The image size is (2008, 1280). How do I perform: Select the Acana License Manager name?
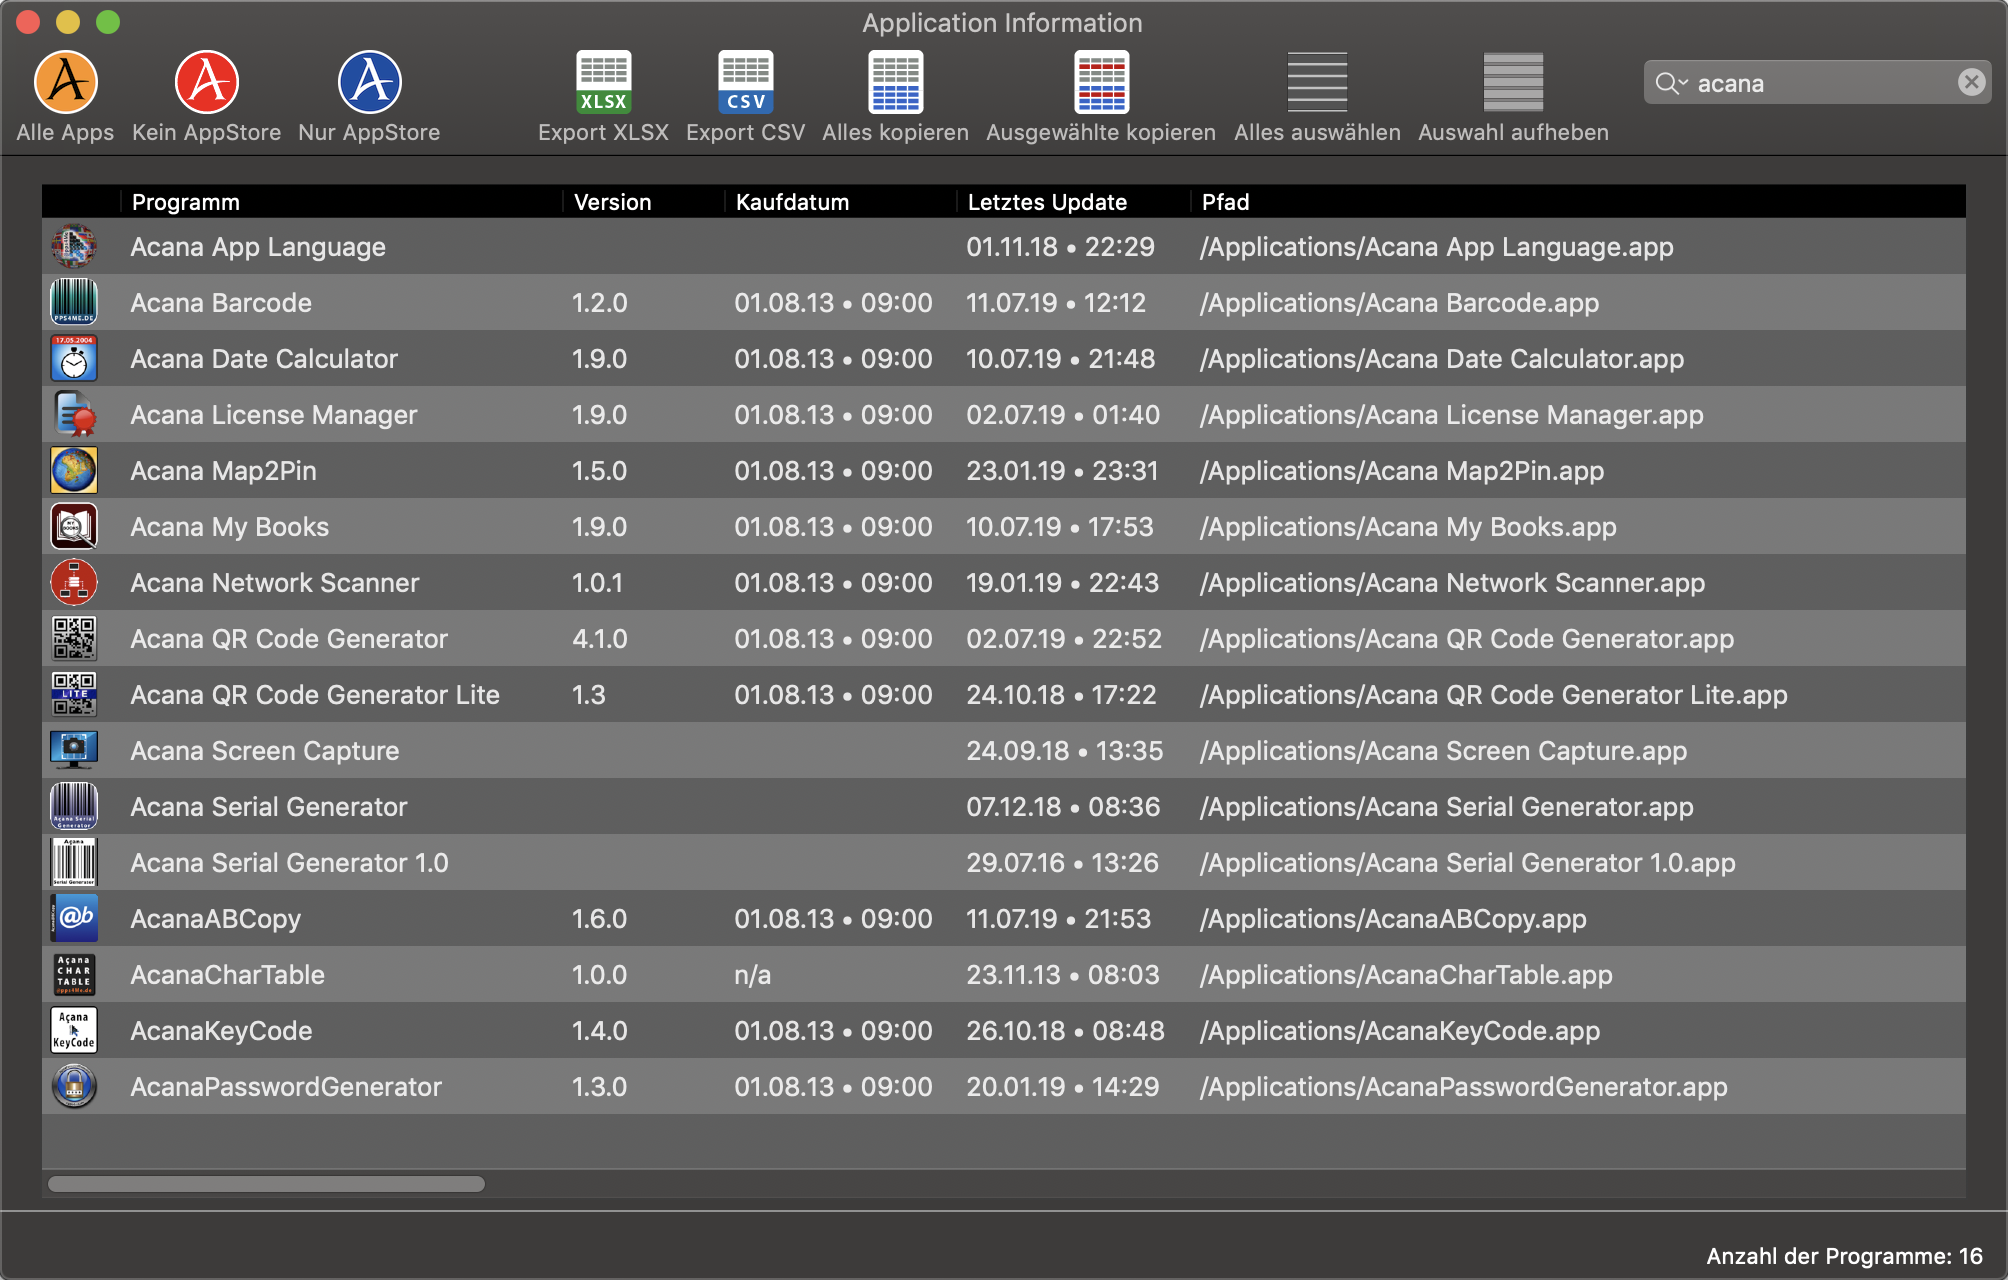[274, 415]
